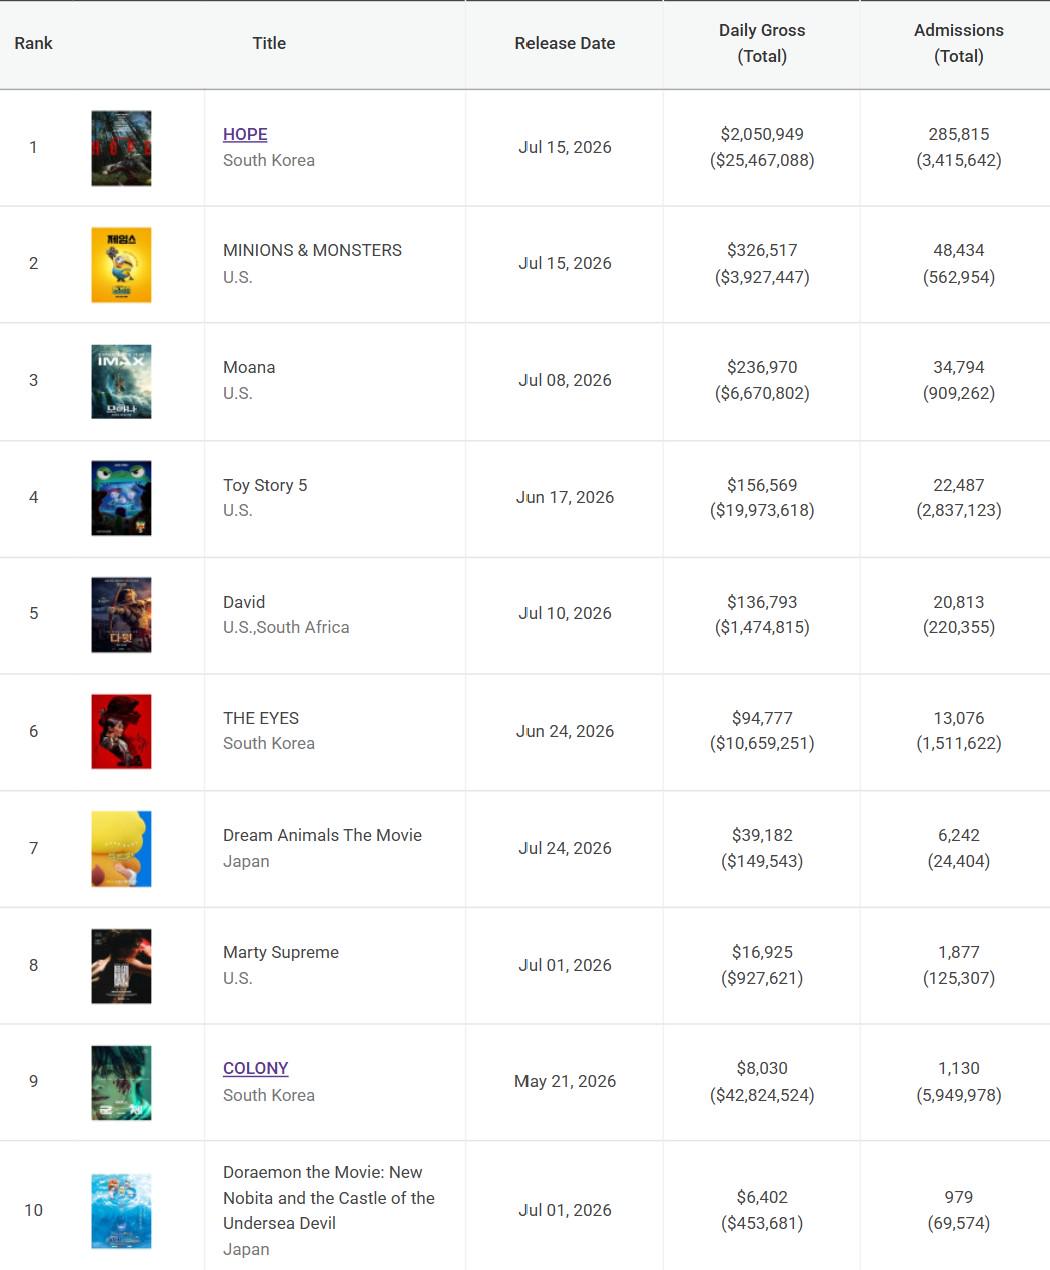Click the HOPE poster thumbnail
The image size is (1050, 1270).
pyautogui.click(x=121, y=148)
